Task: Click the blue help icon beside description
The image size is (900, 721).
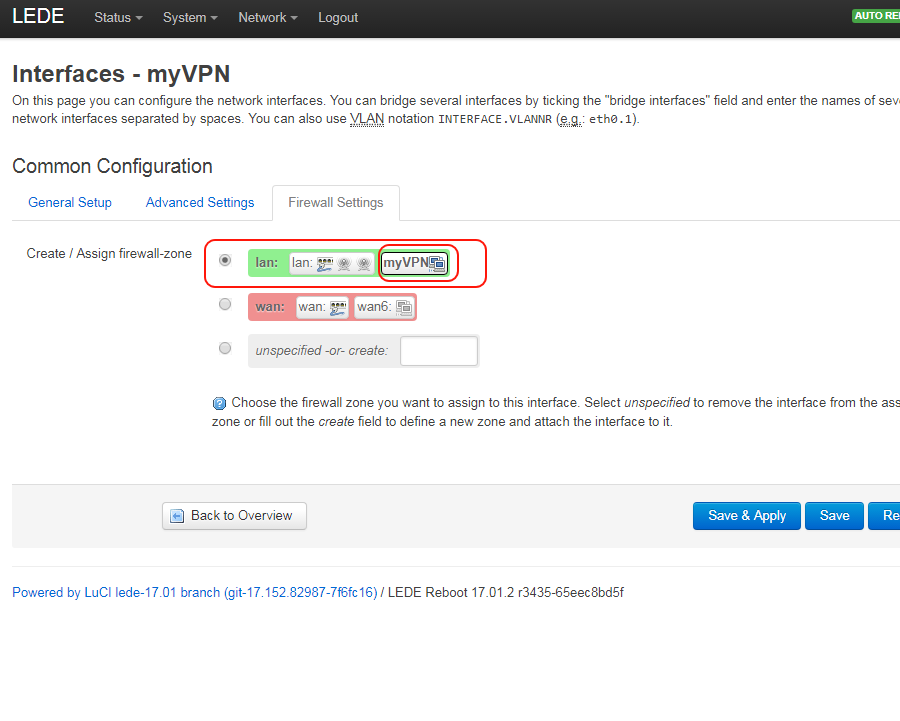Action: (x=219, y=403)
